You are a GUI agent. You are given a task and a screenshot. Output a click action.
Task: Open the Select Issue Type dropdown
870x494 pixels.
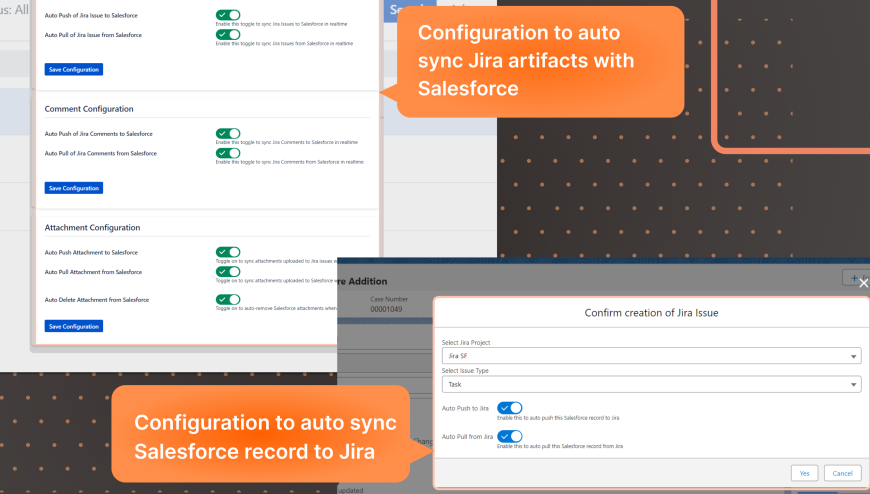(x=651, y=384)
